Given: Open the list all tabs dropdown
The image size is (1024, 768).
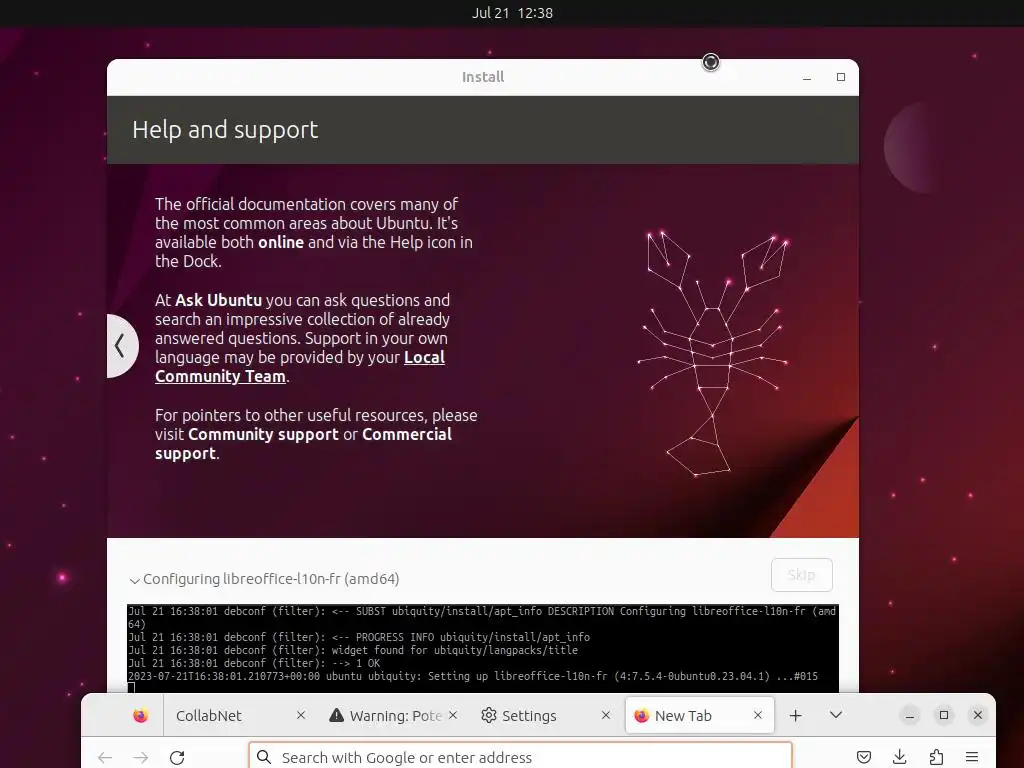Looking at the screenshot, I should tap(835, 715).
